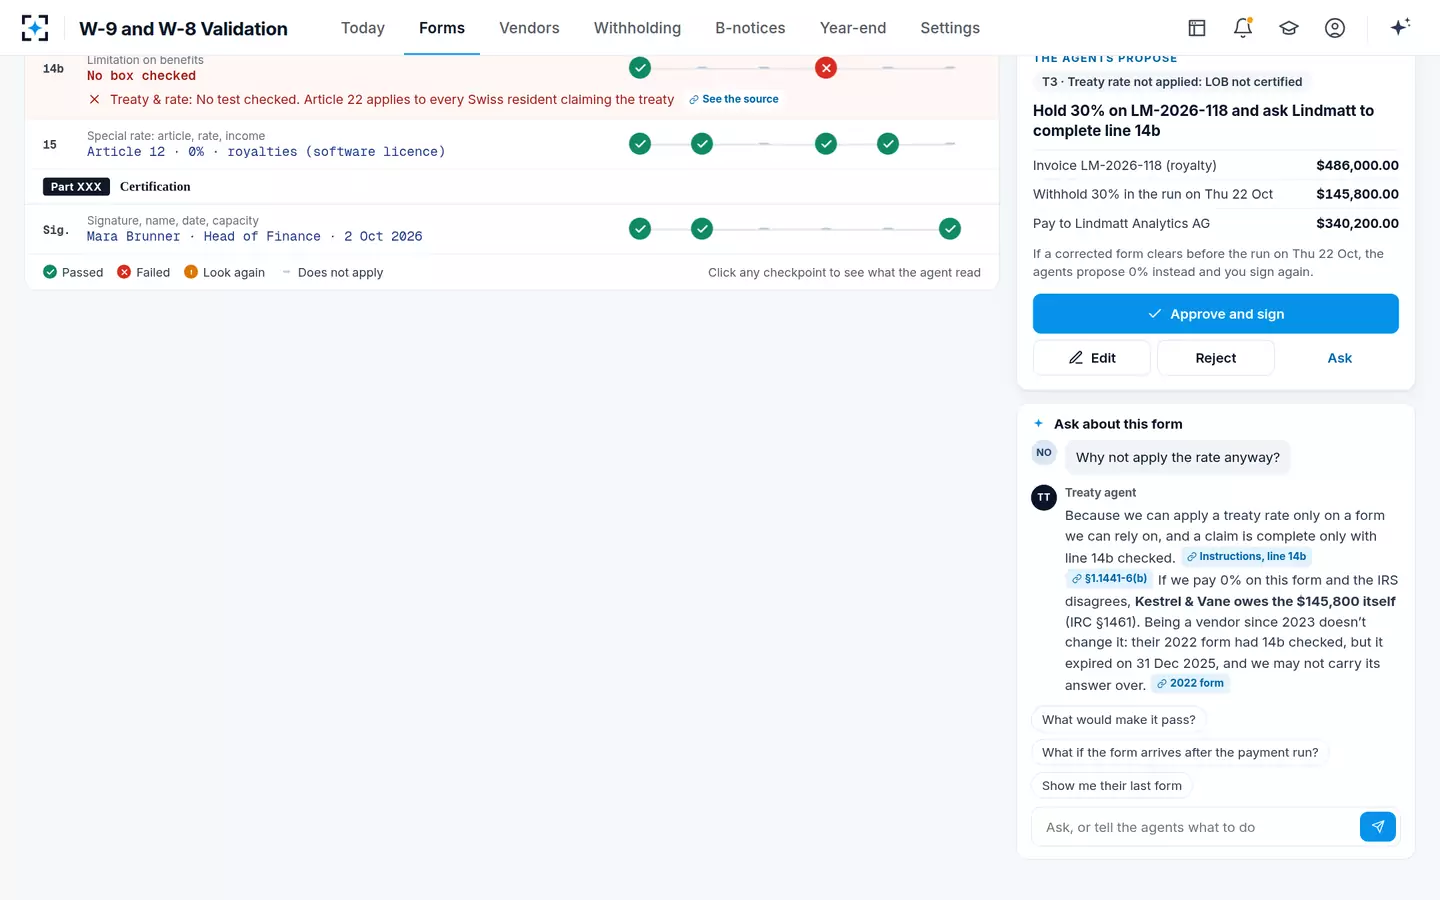Open the Instructions, line 14b citation

coord(1247,557)
